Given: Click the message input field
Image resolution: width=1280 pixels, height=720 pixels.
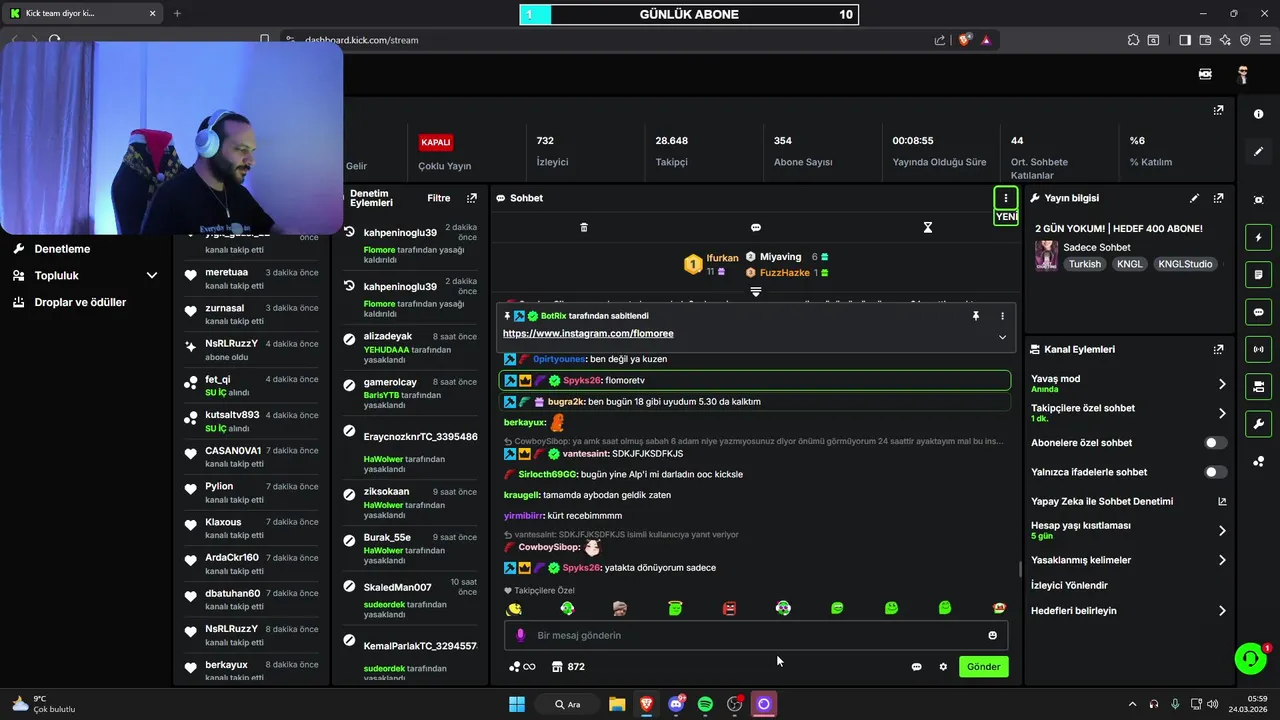Looking at the screenshot, I should [x=756, y=635].
